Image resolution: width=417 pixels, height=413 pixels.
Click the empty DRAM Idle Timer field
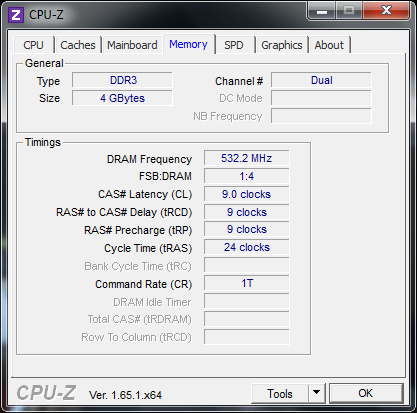(x=247, y=301)
